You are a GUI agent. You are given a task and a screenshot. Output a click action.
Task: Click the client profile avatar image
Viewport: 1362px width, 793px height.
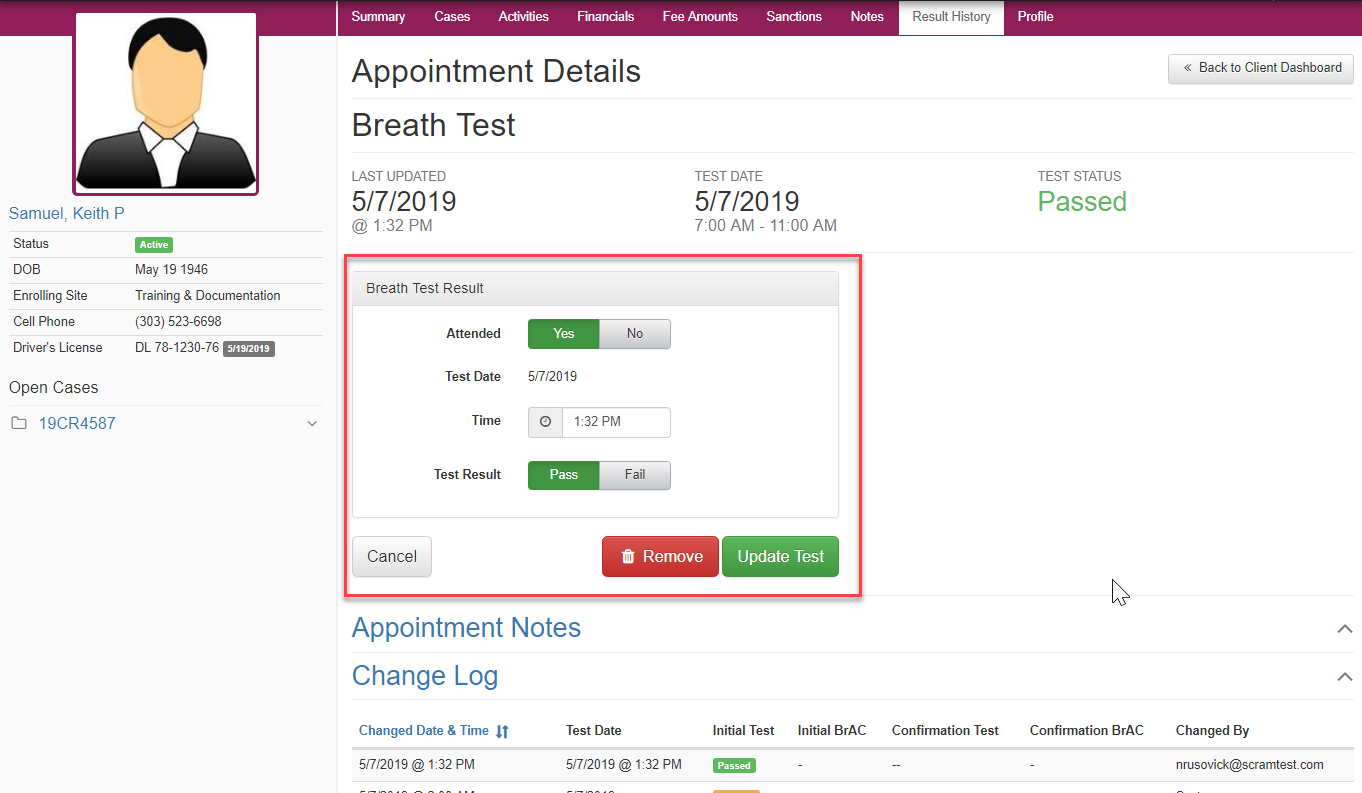pyautogui.click(x=166, y=104)
